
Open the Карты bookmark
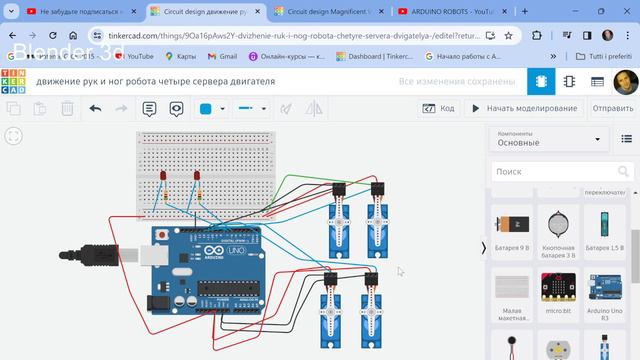(x=181, y=56)
